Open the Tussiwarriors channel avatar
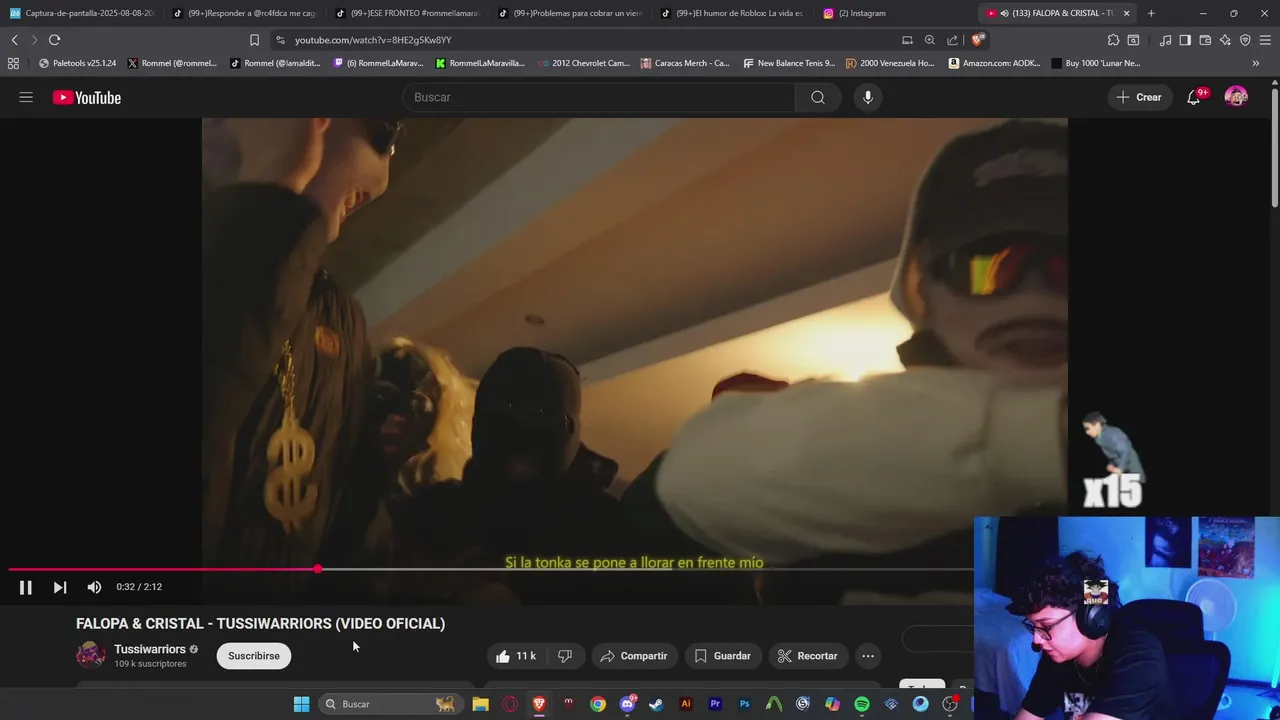This screenshot has width=1280, height=720. coord(91,655)
